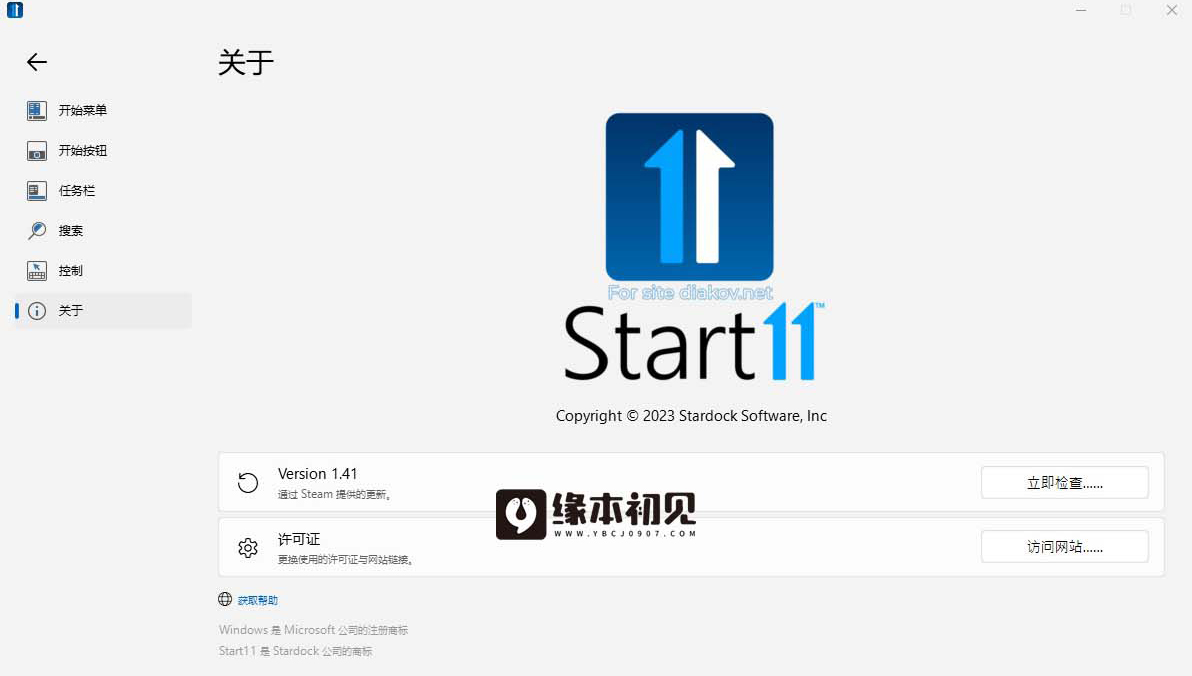Click the version refresh circular arrow icon
The width and height of the screenshot is (1192, 676).
[248, 483]
